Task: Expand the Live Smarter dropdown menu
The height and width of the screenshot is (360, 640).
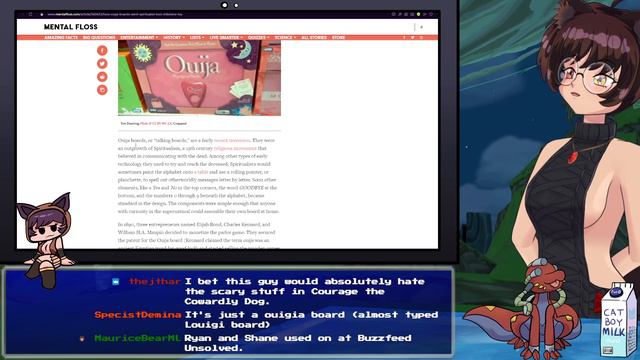Action: (226, 38)
